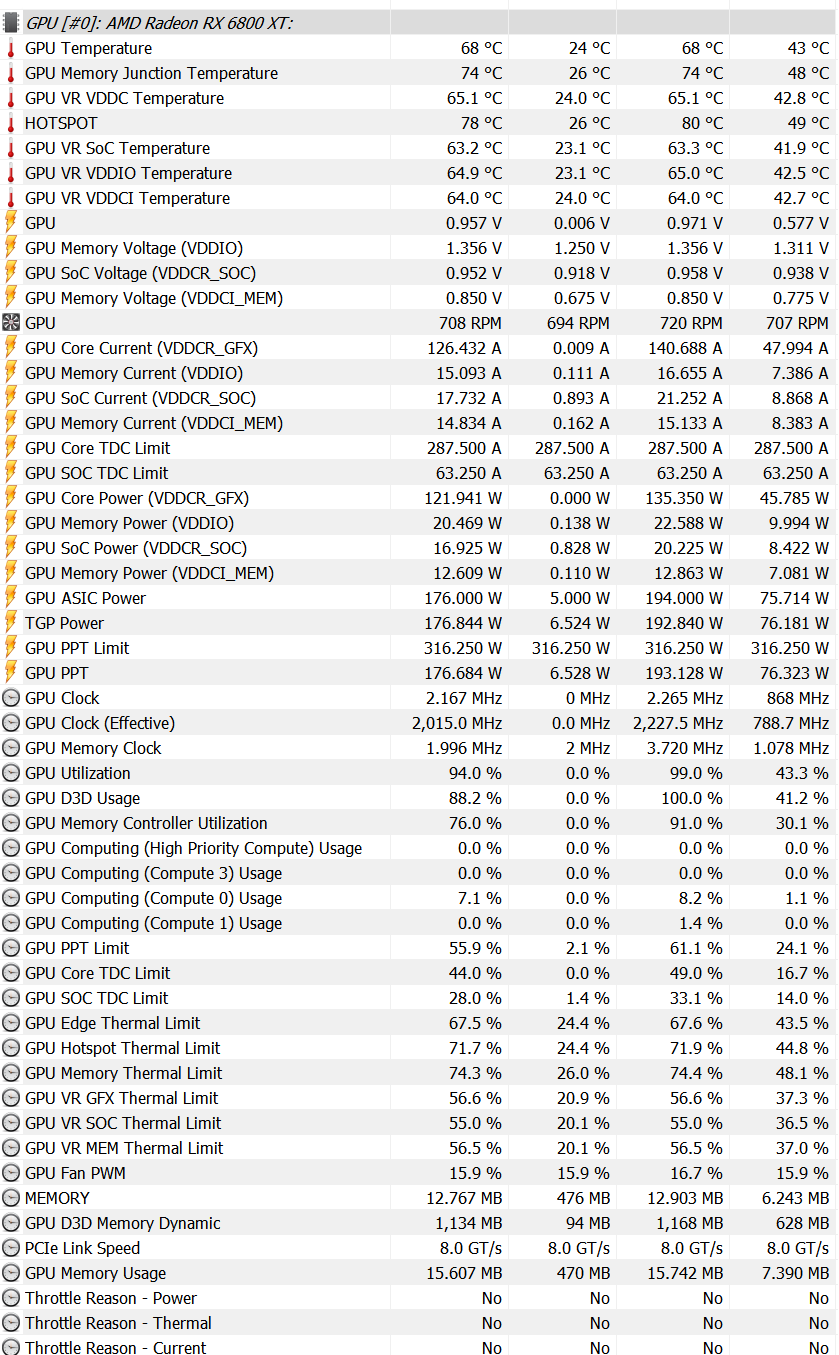Select the 'GPU SoC Current (VDDCR_SOC)' label

point(140,398)
